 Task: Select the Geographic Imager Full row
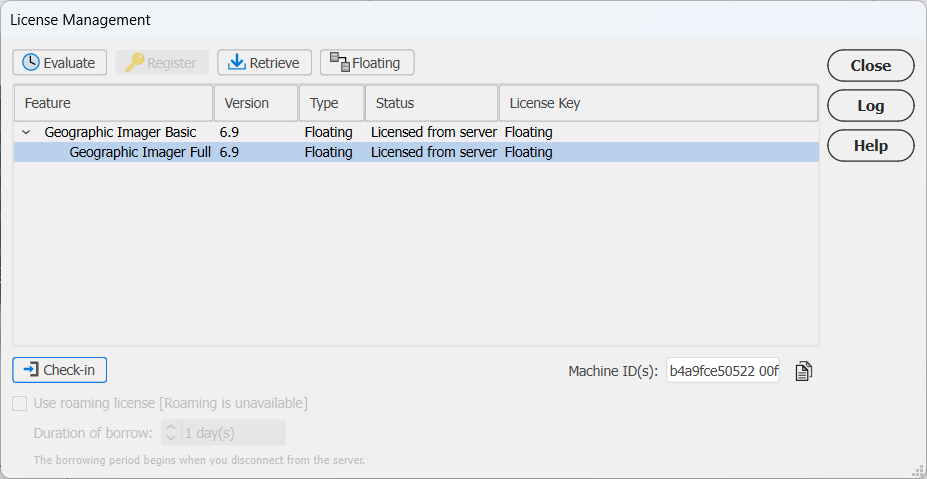(416, 153)
